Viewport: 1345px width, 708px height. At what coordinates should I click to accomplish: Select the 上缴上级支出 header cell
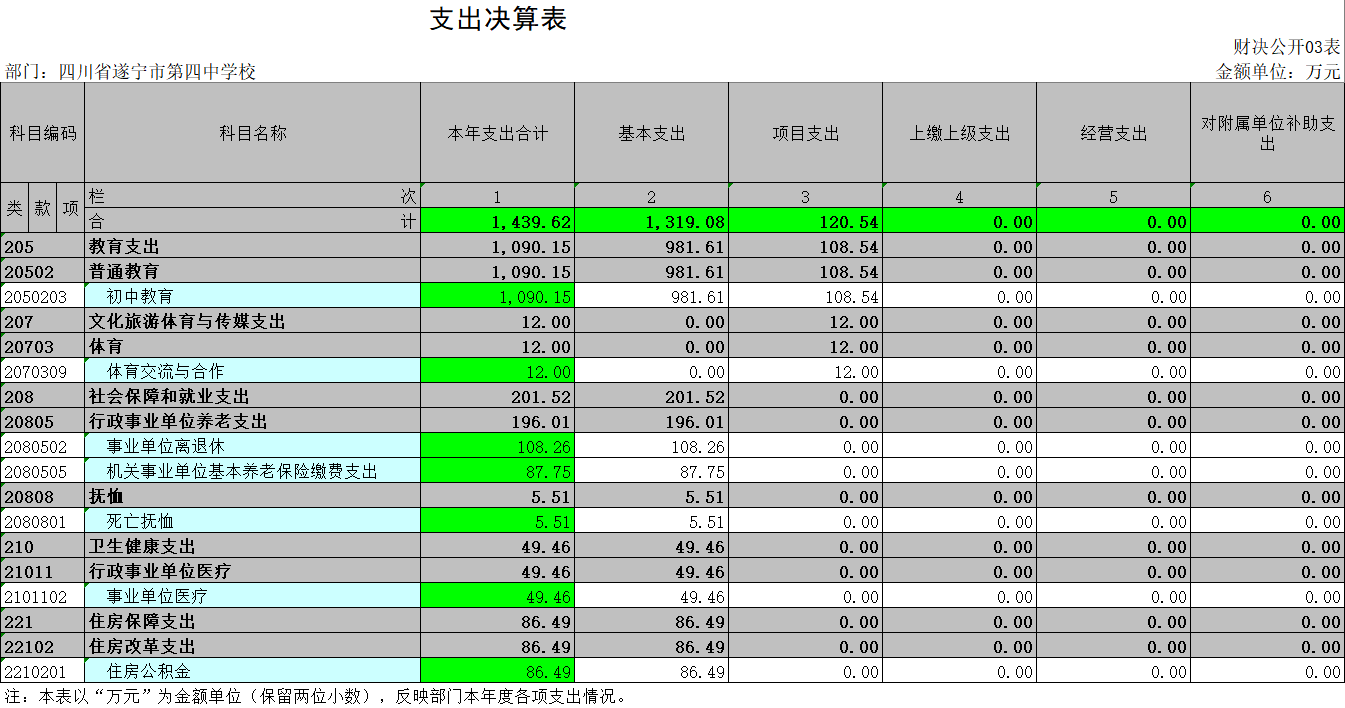[959, 133]
